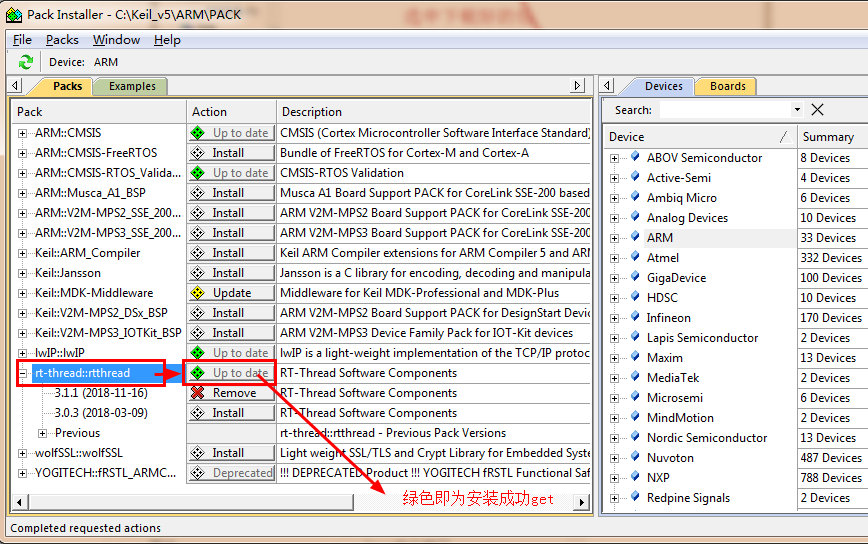Viewport: 868px width, 544px height.
Task: Click the chip icon beside HDSC
Action: [636, 297]
